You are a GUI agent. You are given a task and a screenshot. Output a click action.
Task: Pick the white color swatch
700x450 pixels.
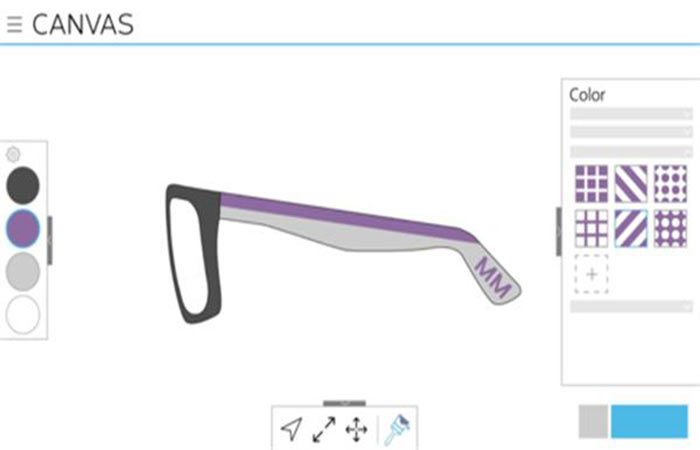coord(23,314)
